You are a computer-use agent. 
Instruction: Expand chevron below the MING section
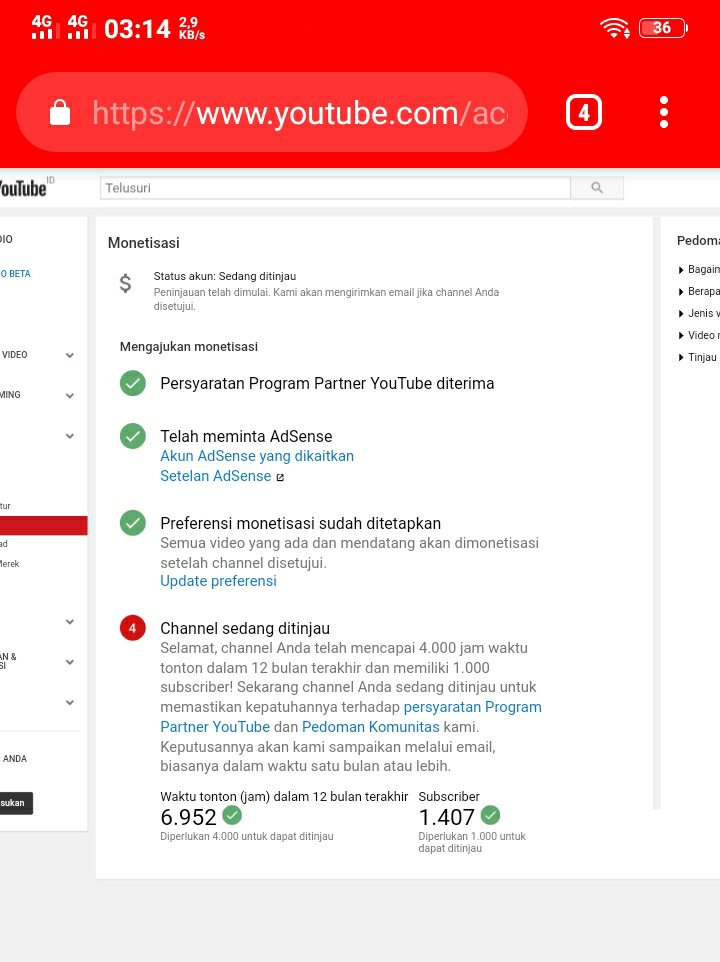[x=70, y=436]
